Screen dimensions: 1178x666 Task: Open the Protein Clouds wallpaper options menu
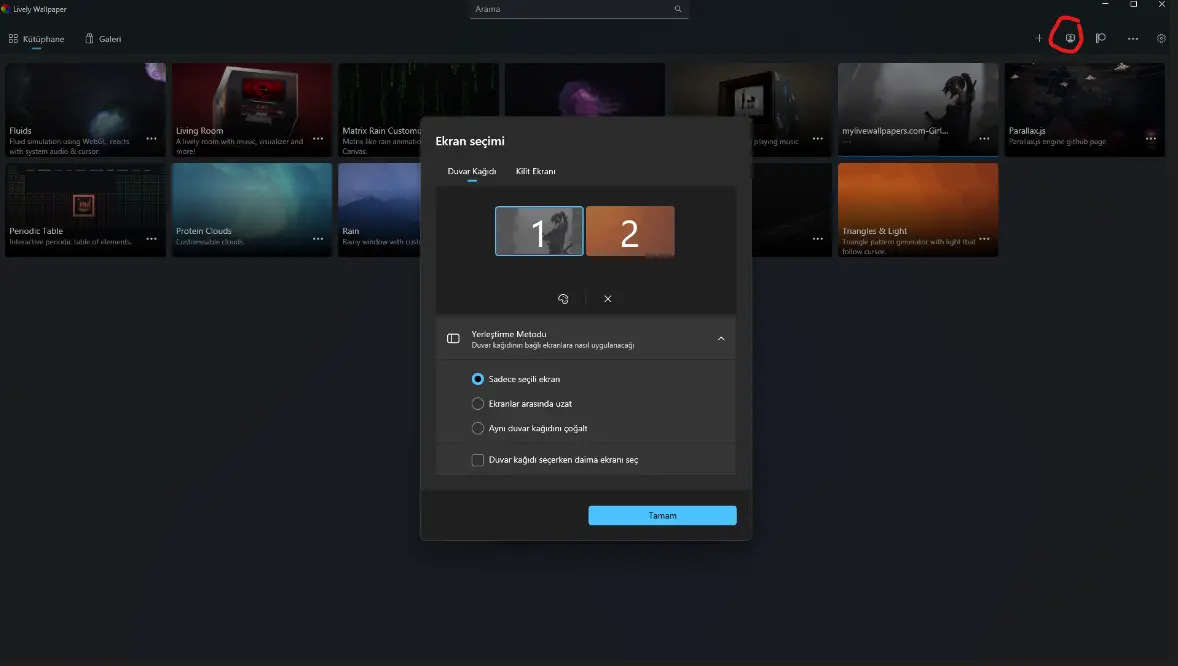[x=318, y=239]
